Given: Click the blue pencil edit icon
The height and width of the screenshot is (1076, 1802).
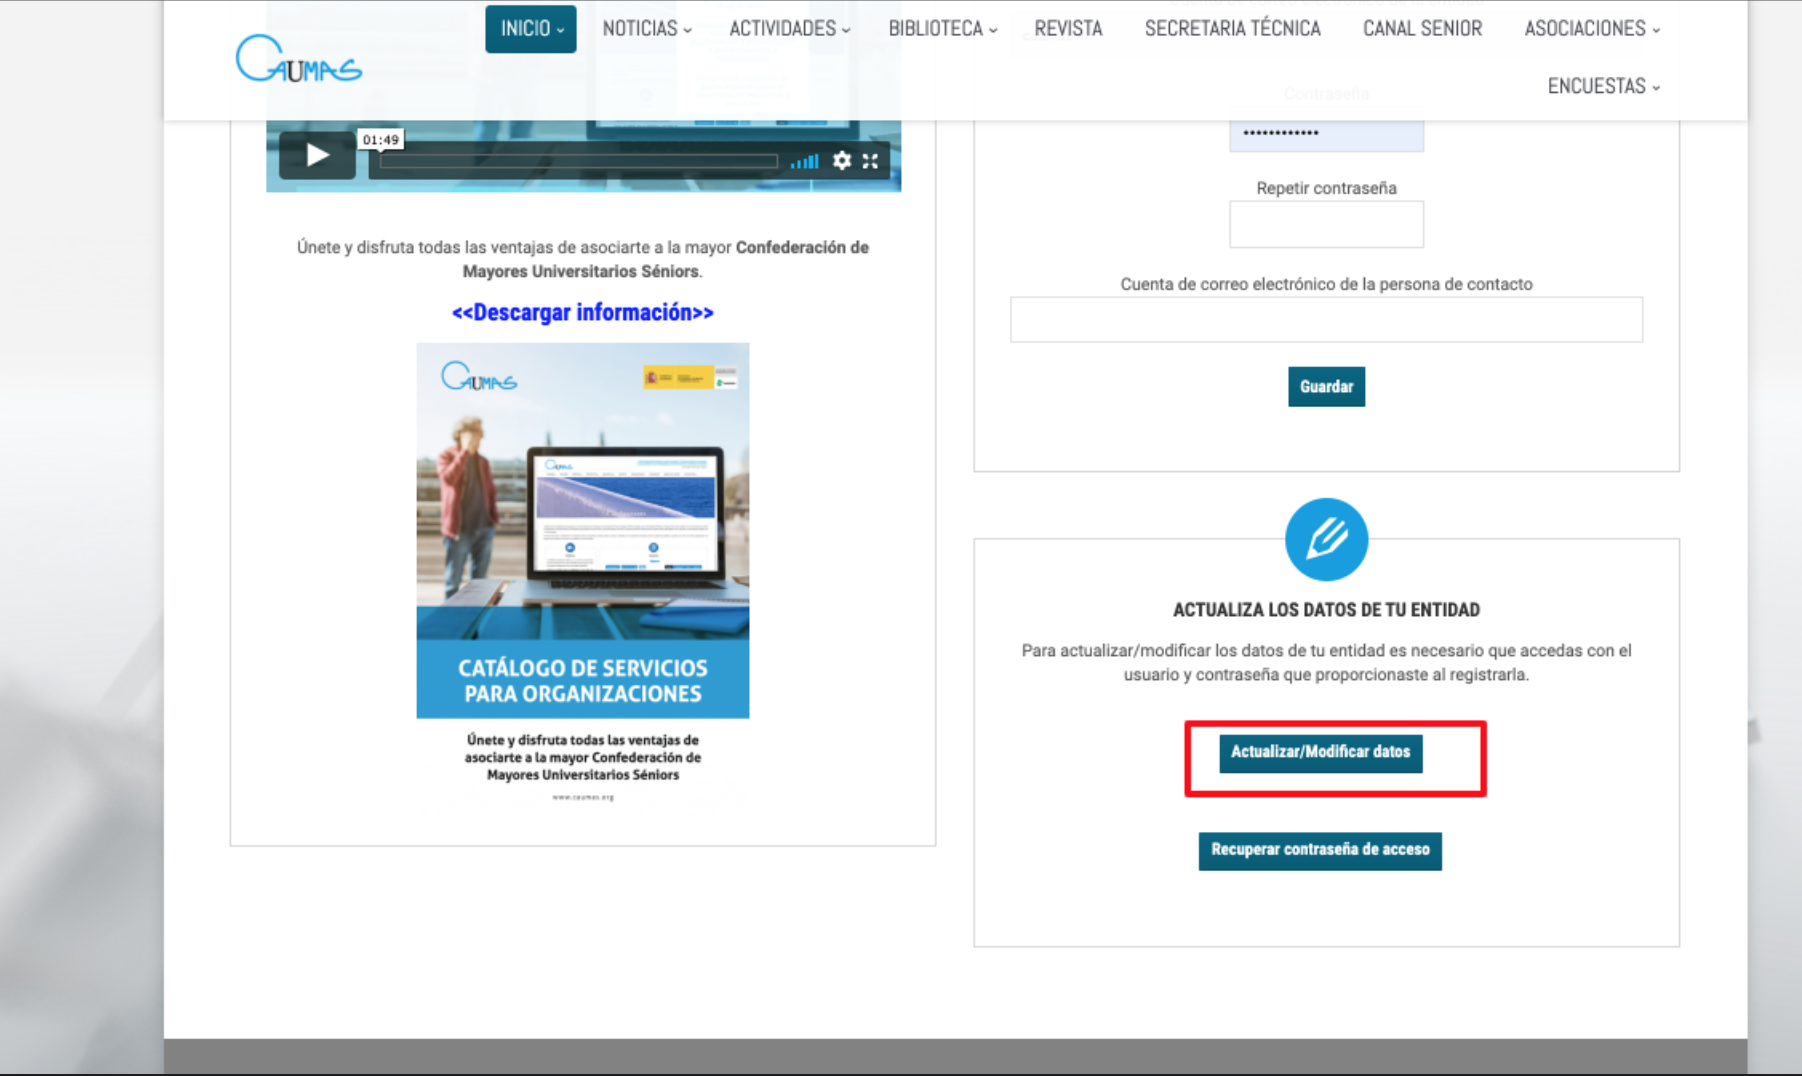Looking at the screenshot, I should click(1326, 539).
